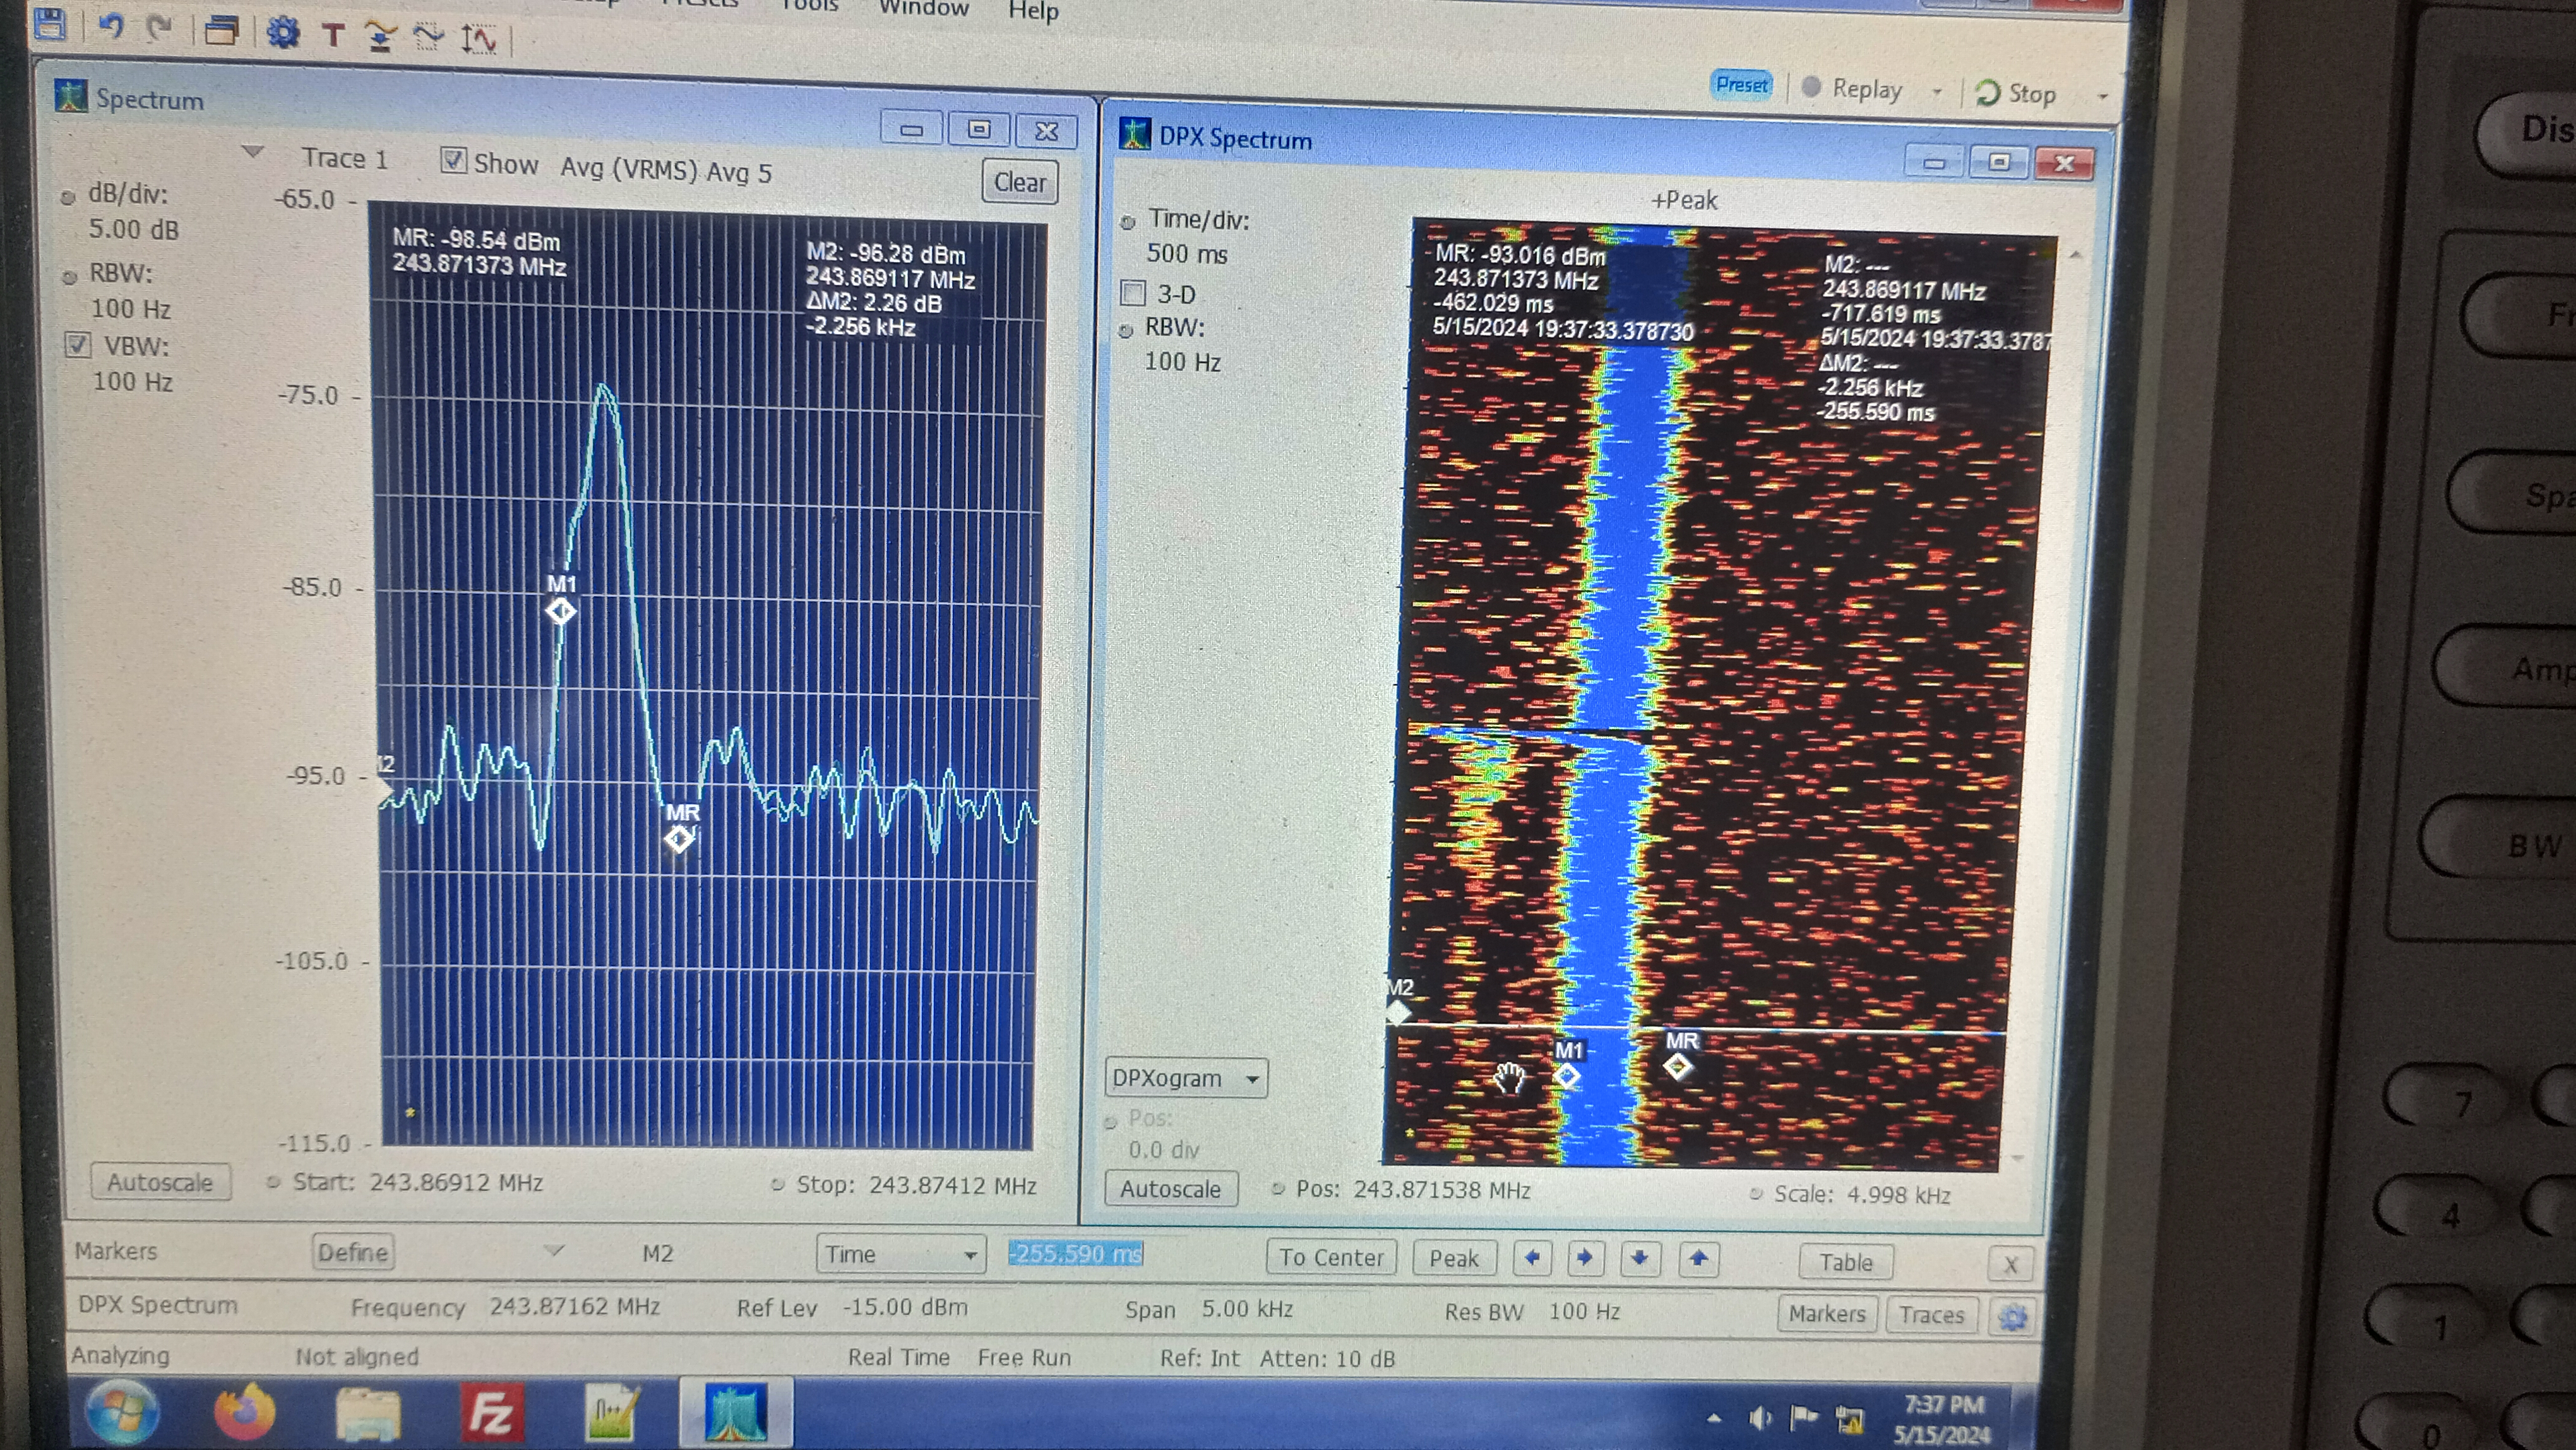Click the Define markers button
The image size is (2576, 1450).
click(353, 1251)
